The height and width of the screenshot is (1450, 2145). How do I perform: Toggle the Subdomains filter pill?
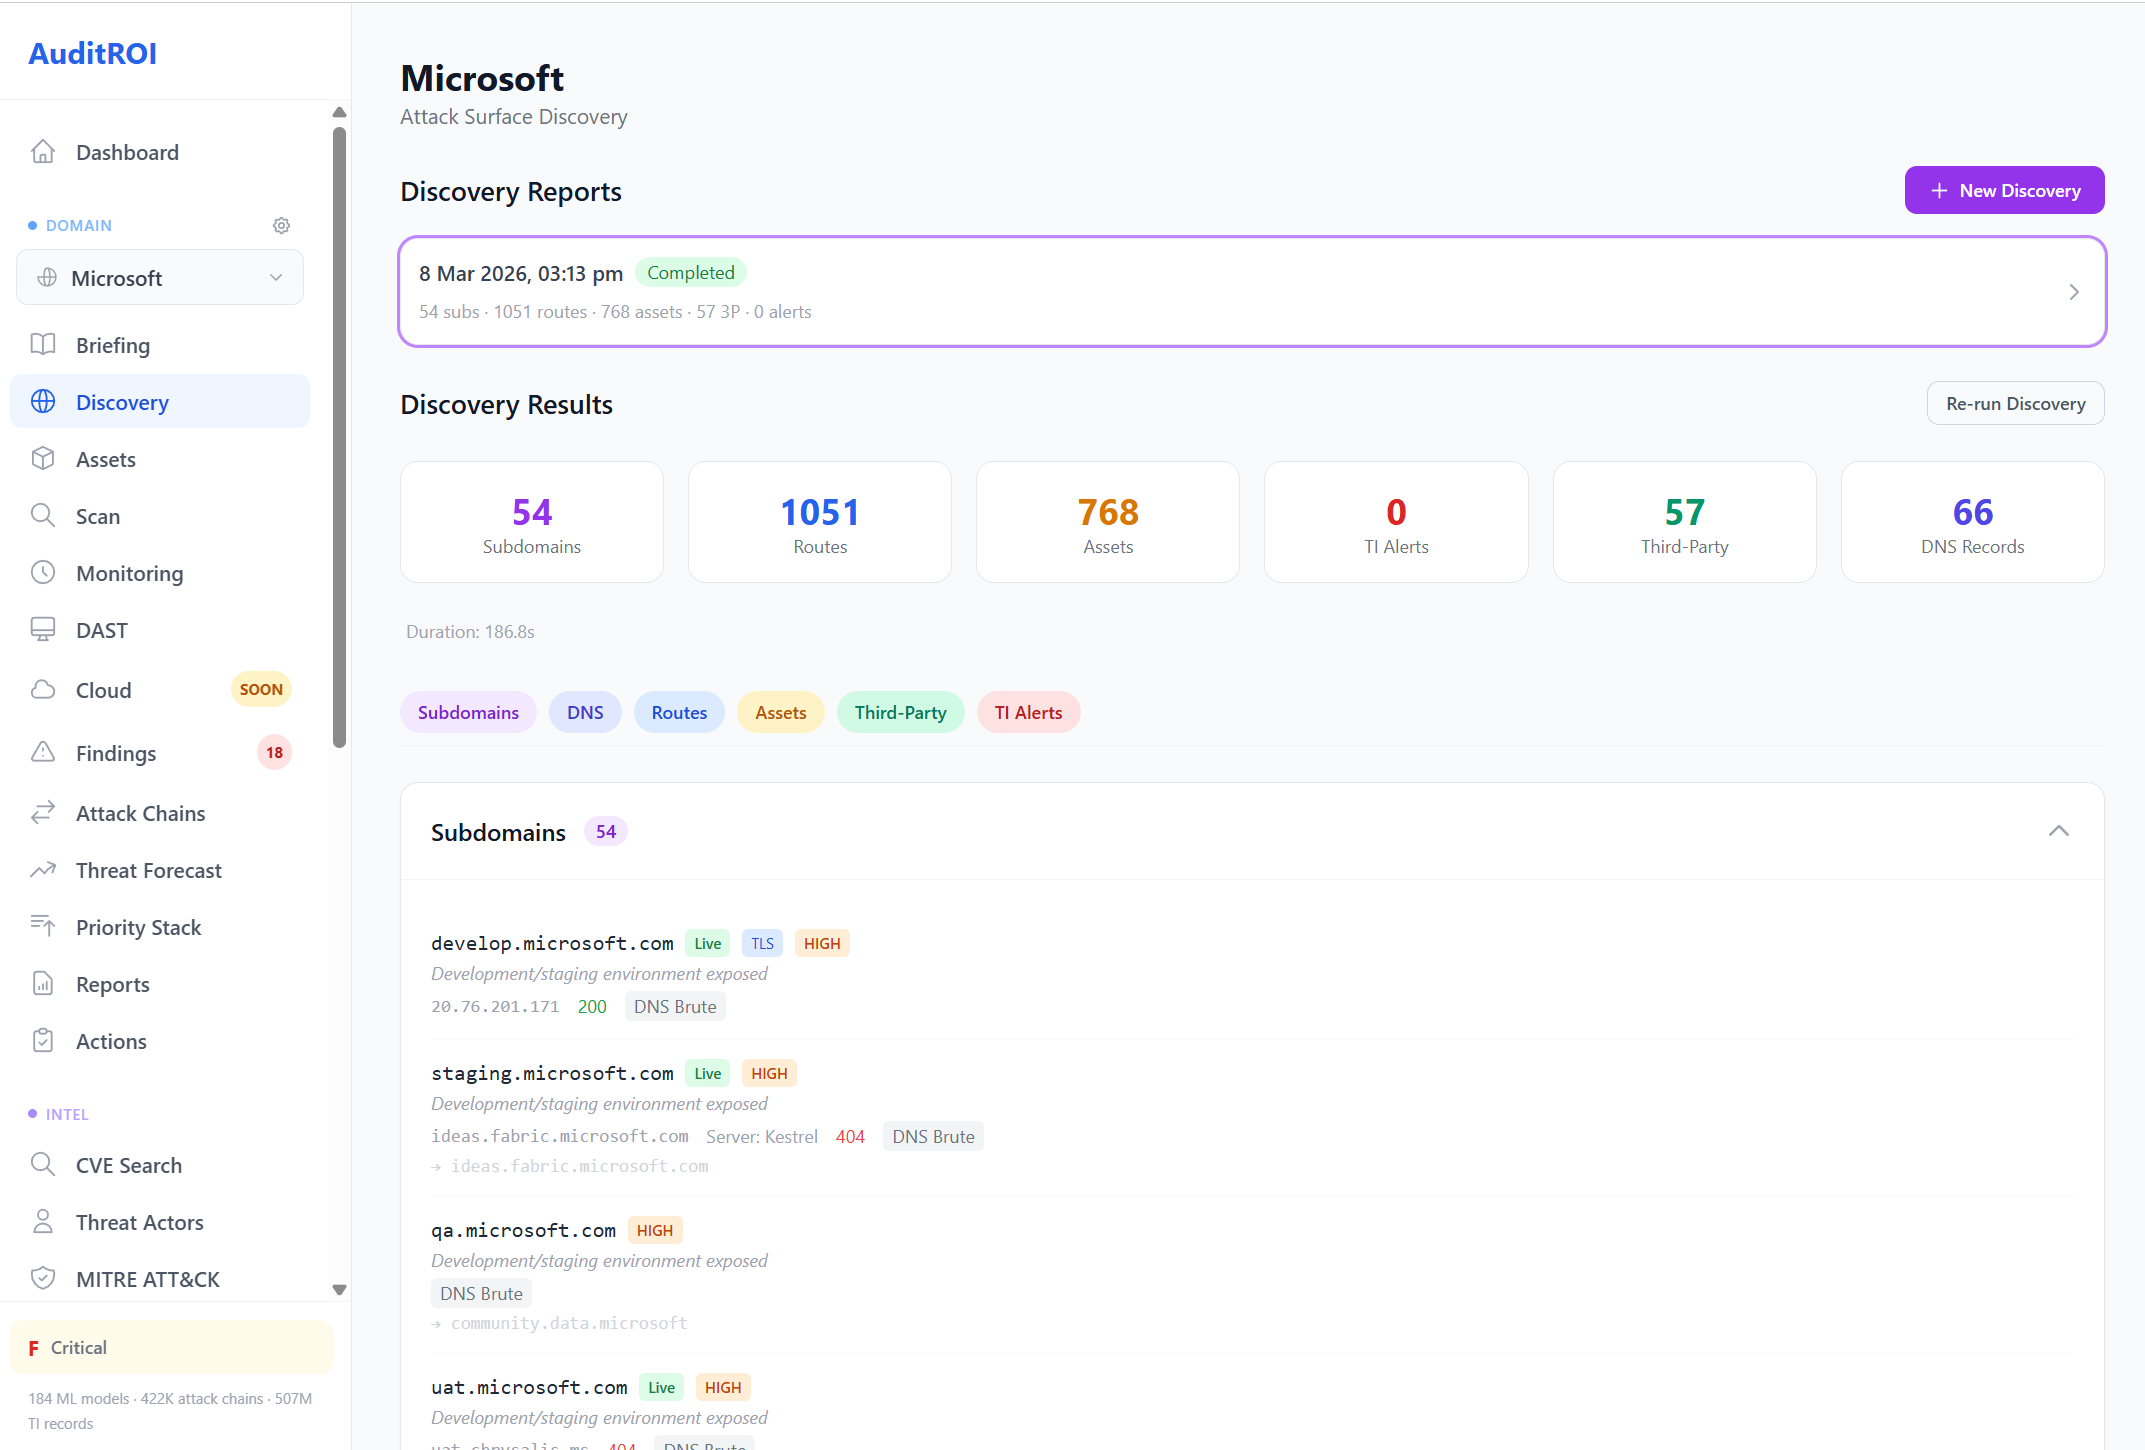[468, 712]
